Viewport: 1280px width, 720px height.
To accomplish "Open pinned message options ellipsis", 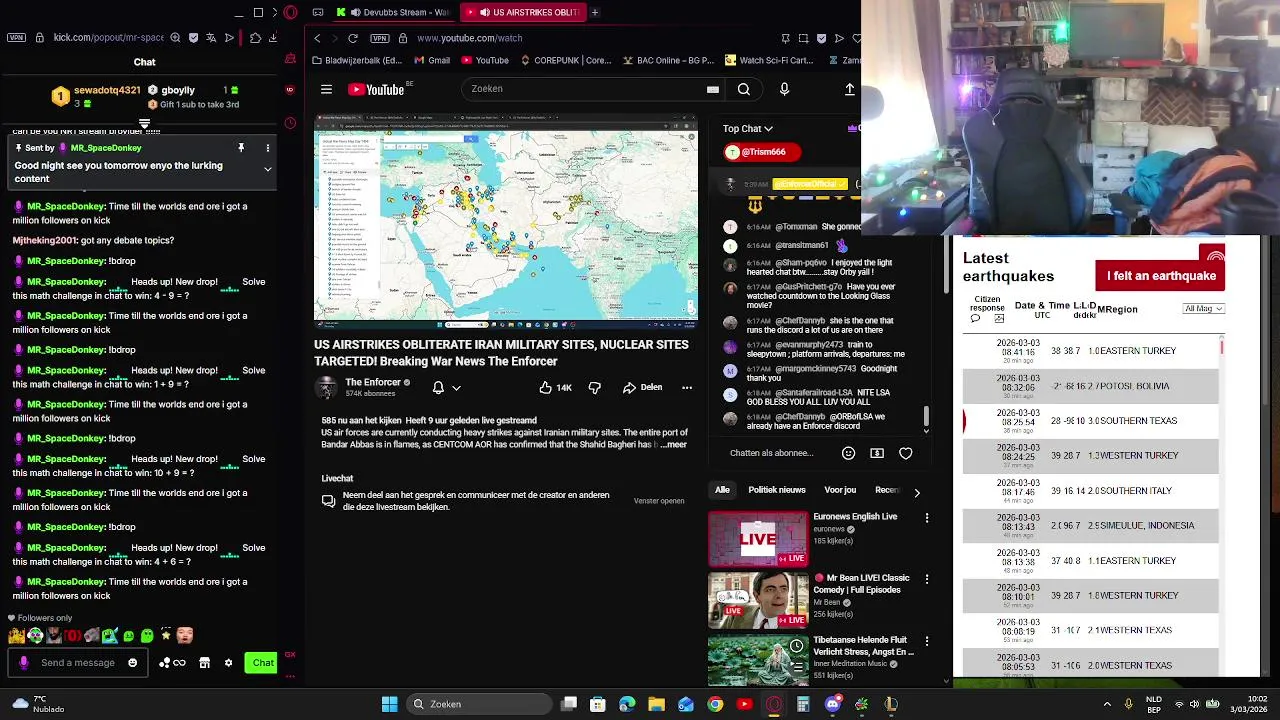I will click(267, 148).
